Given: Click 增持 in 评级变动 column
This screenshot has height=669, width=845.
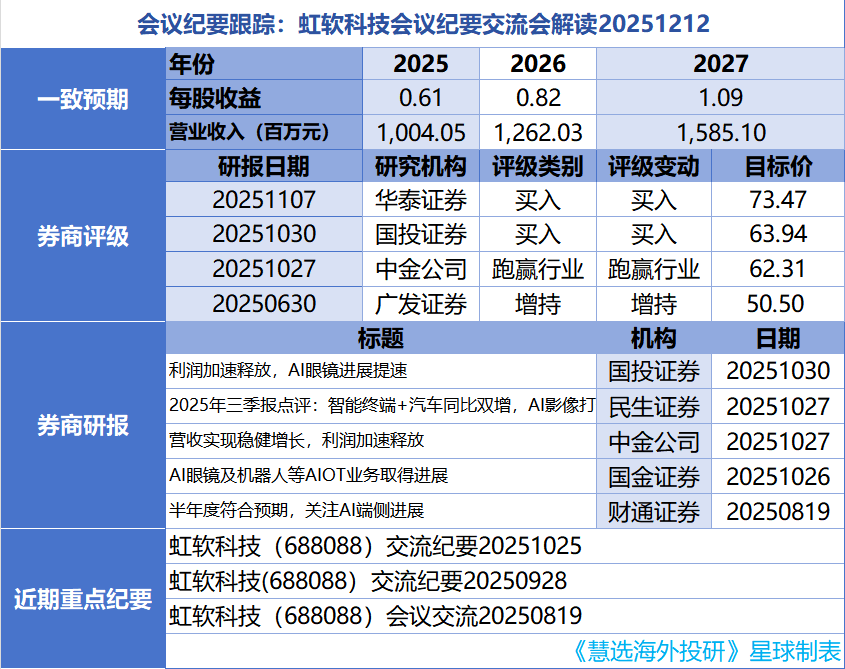Looking at the screenshot, I should click(654, 304).
